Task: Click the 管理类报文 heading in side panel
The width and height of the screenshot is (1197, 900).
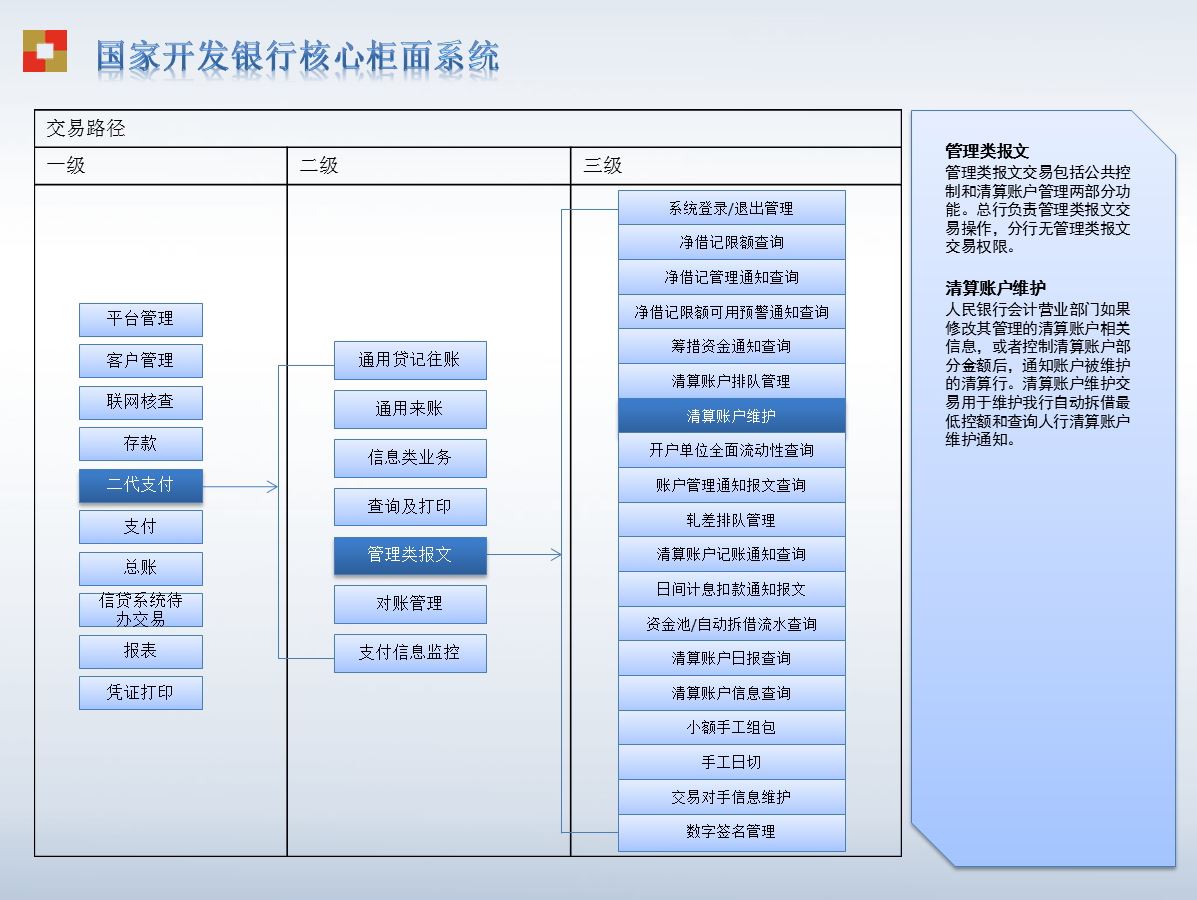Action: coord(987,151)
